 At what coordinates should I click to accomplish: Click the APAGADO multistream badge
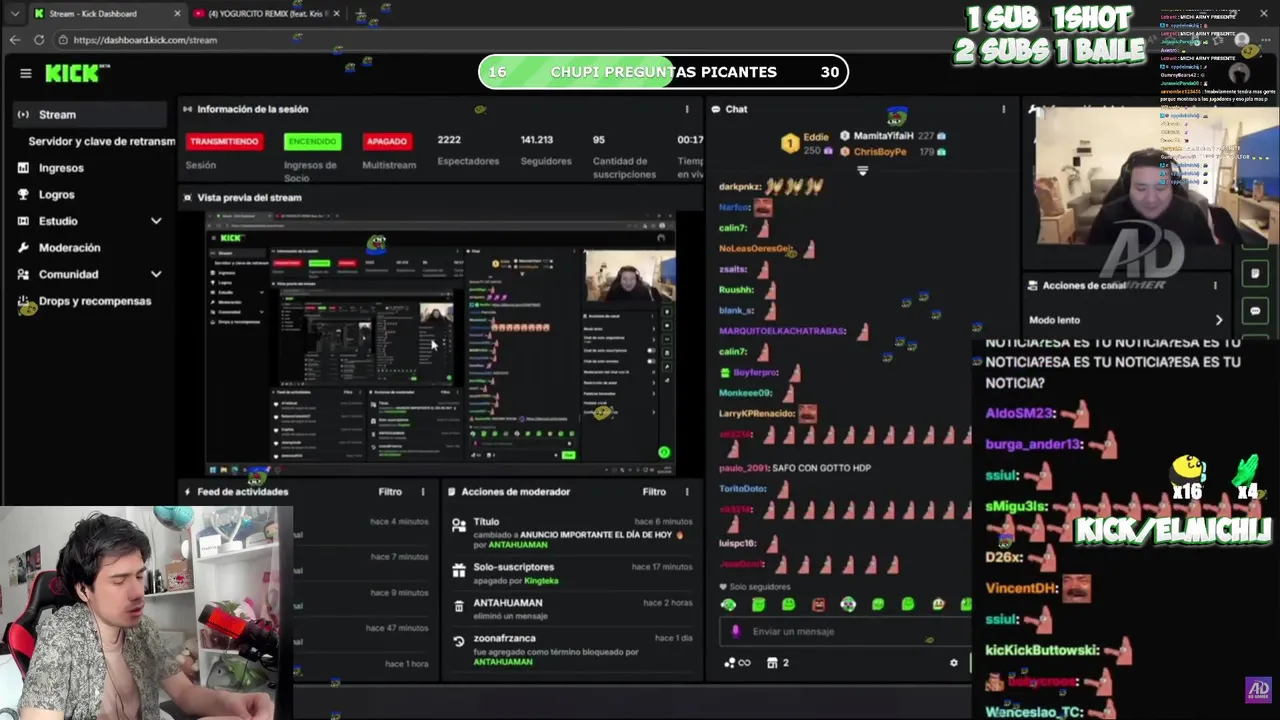click(386, 141)
